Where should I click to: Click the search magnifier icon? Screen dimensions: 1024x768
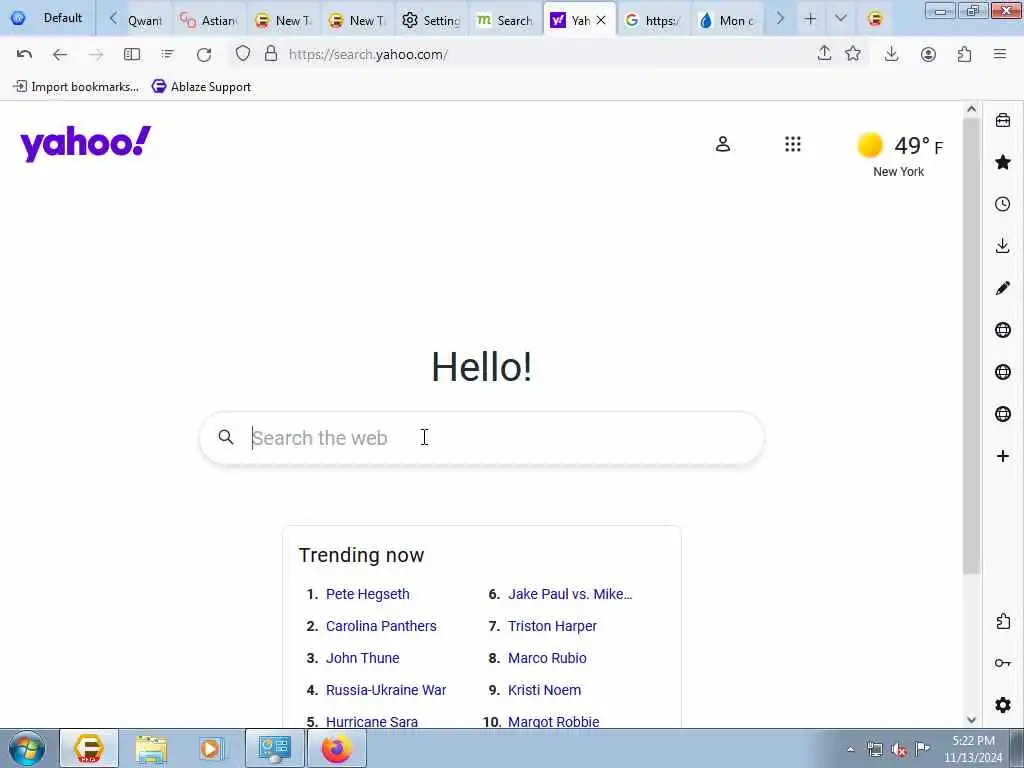226,437
